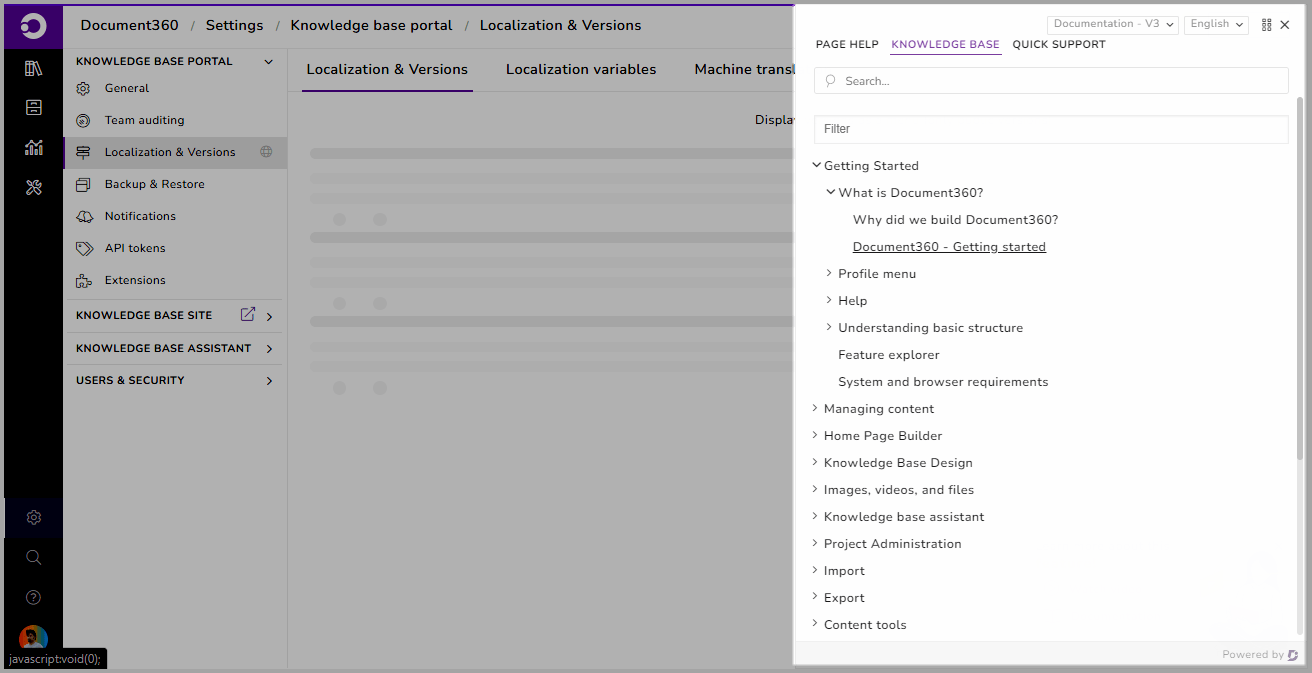Open the user profile avatar
This screenshot has width=1312, height=673.
tap(34, 637)
